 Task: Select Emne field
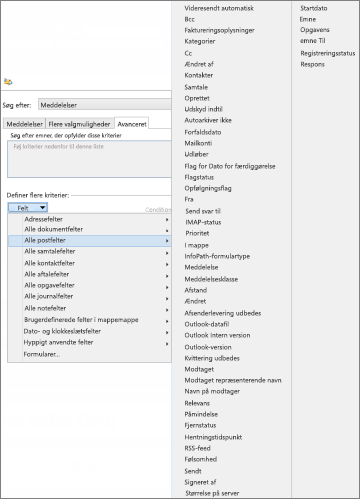coord(308,19)
